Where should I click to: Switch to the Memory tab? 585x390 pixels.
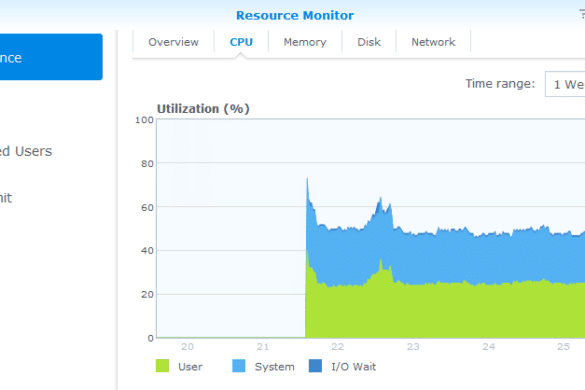coord(305,42)
